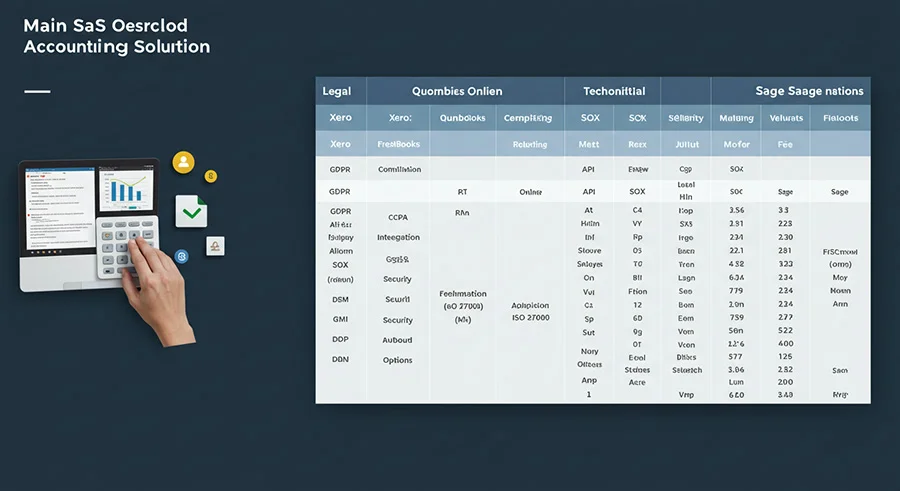Click the "Options" entry
This screenshot has height=491, width=900.
click(397, 360)
